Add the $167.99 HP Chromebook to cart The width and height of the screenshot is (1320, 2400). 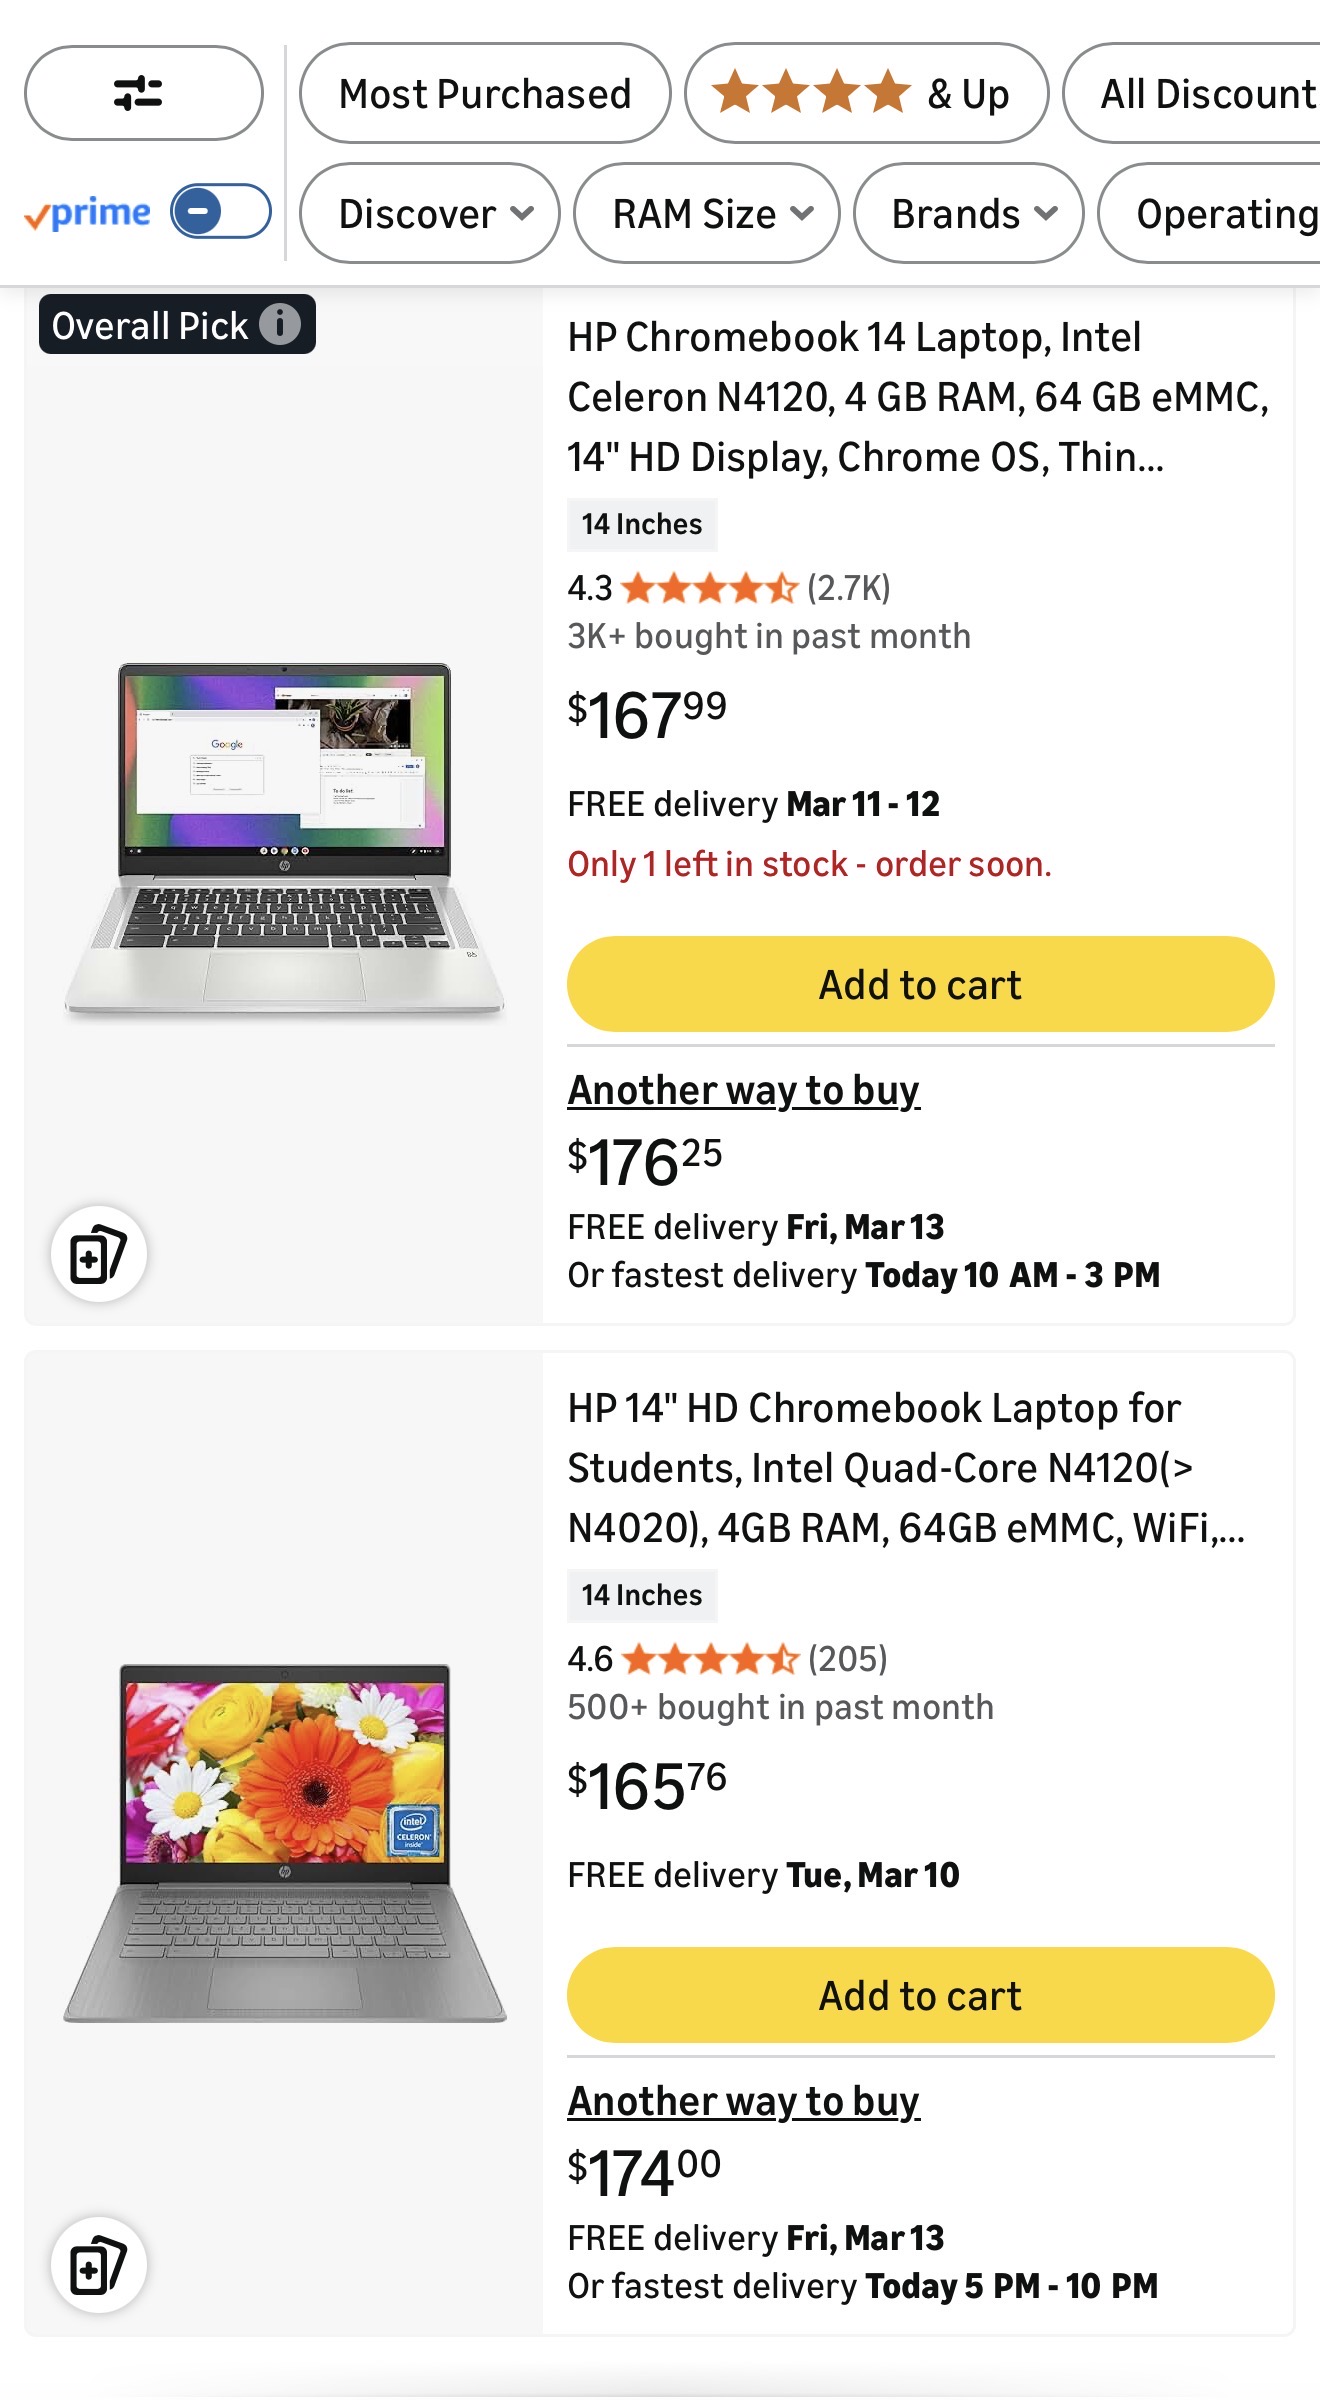click(920, 985)
